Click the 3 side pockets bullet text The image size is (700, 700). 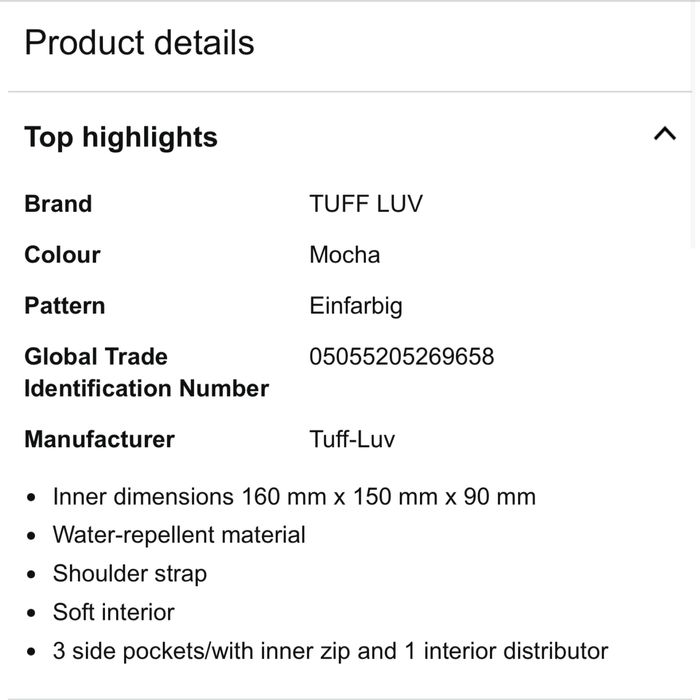[x=330, y=651]
